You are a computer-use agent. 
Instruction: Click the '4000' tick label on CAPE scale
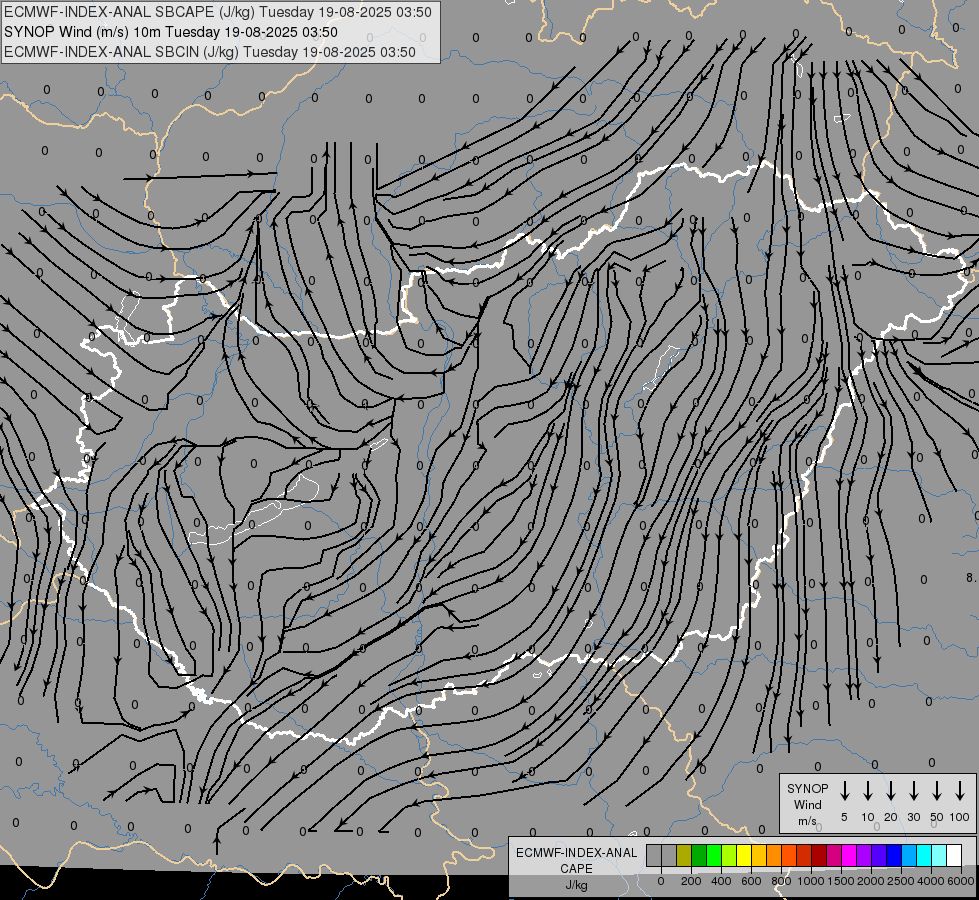click(931, 881)
